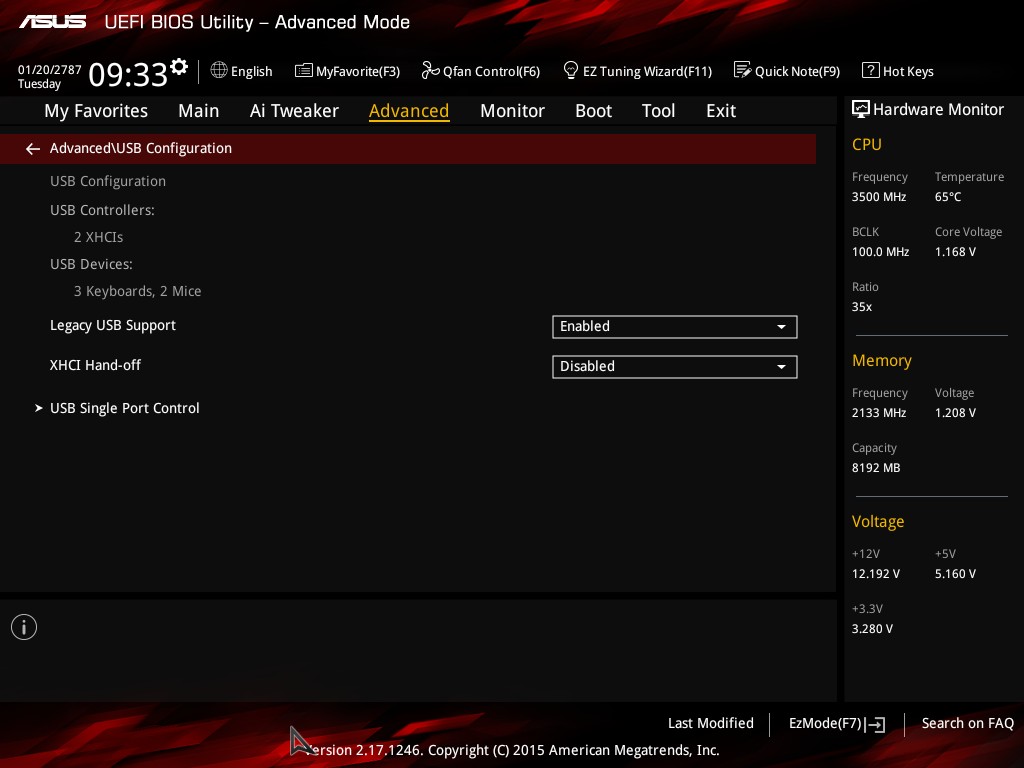Screen dimensions: 1024x768
Task: Click the ASUS logo
Action: pos(53,22)
